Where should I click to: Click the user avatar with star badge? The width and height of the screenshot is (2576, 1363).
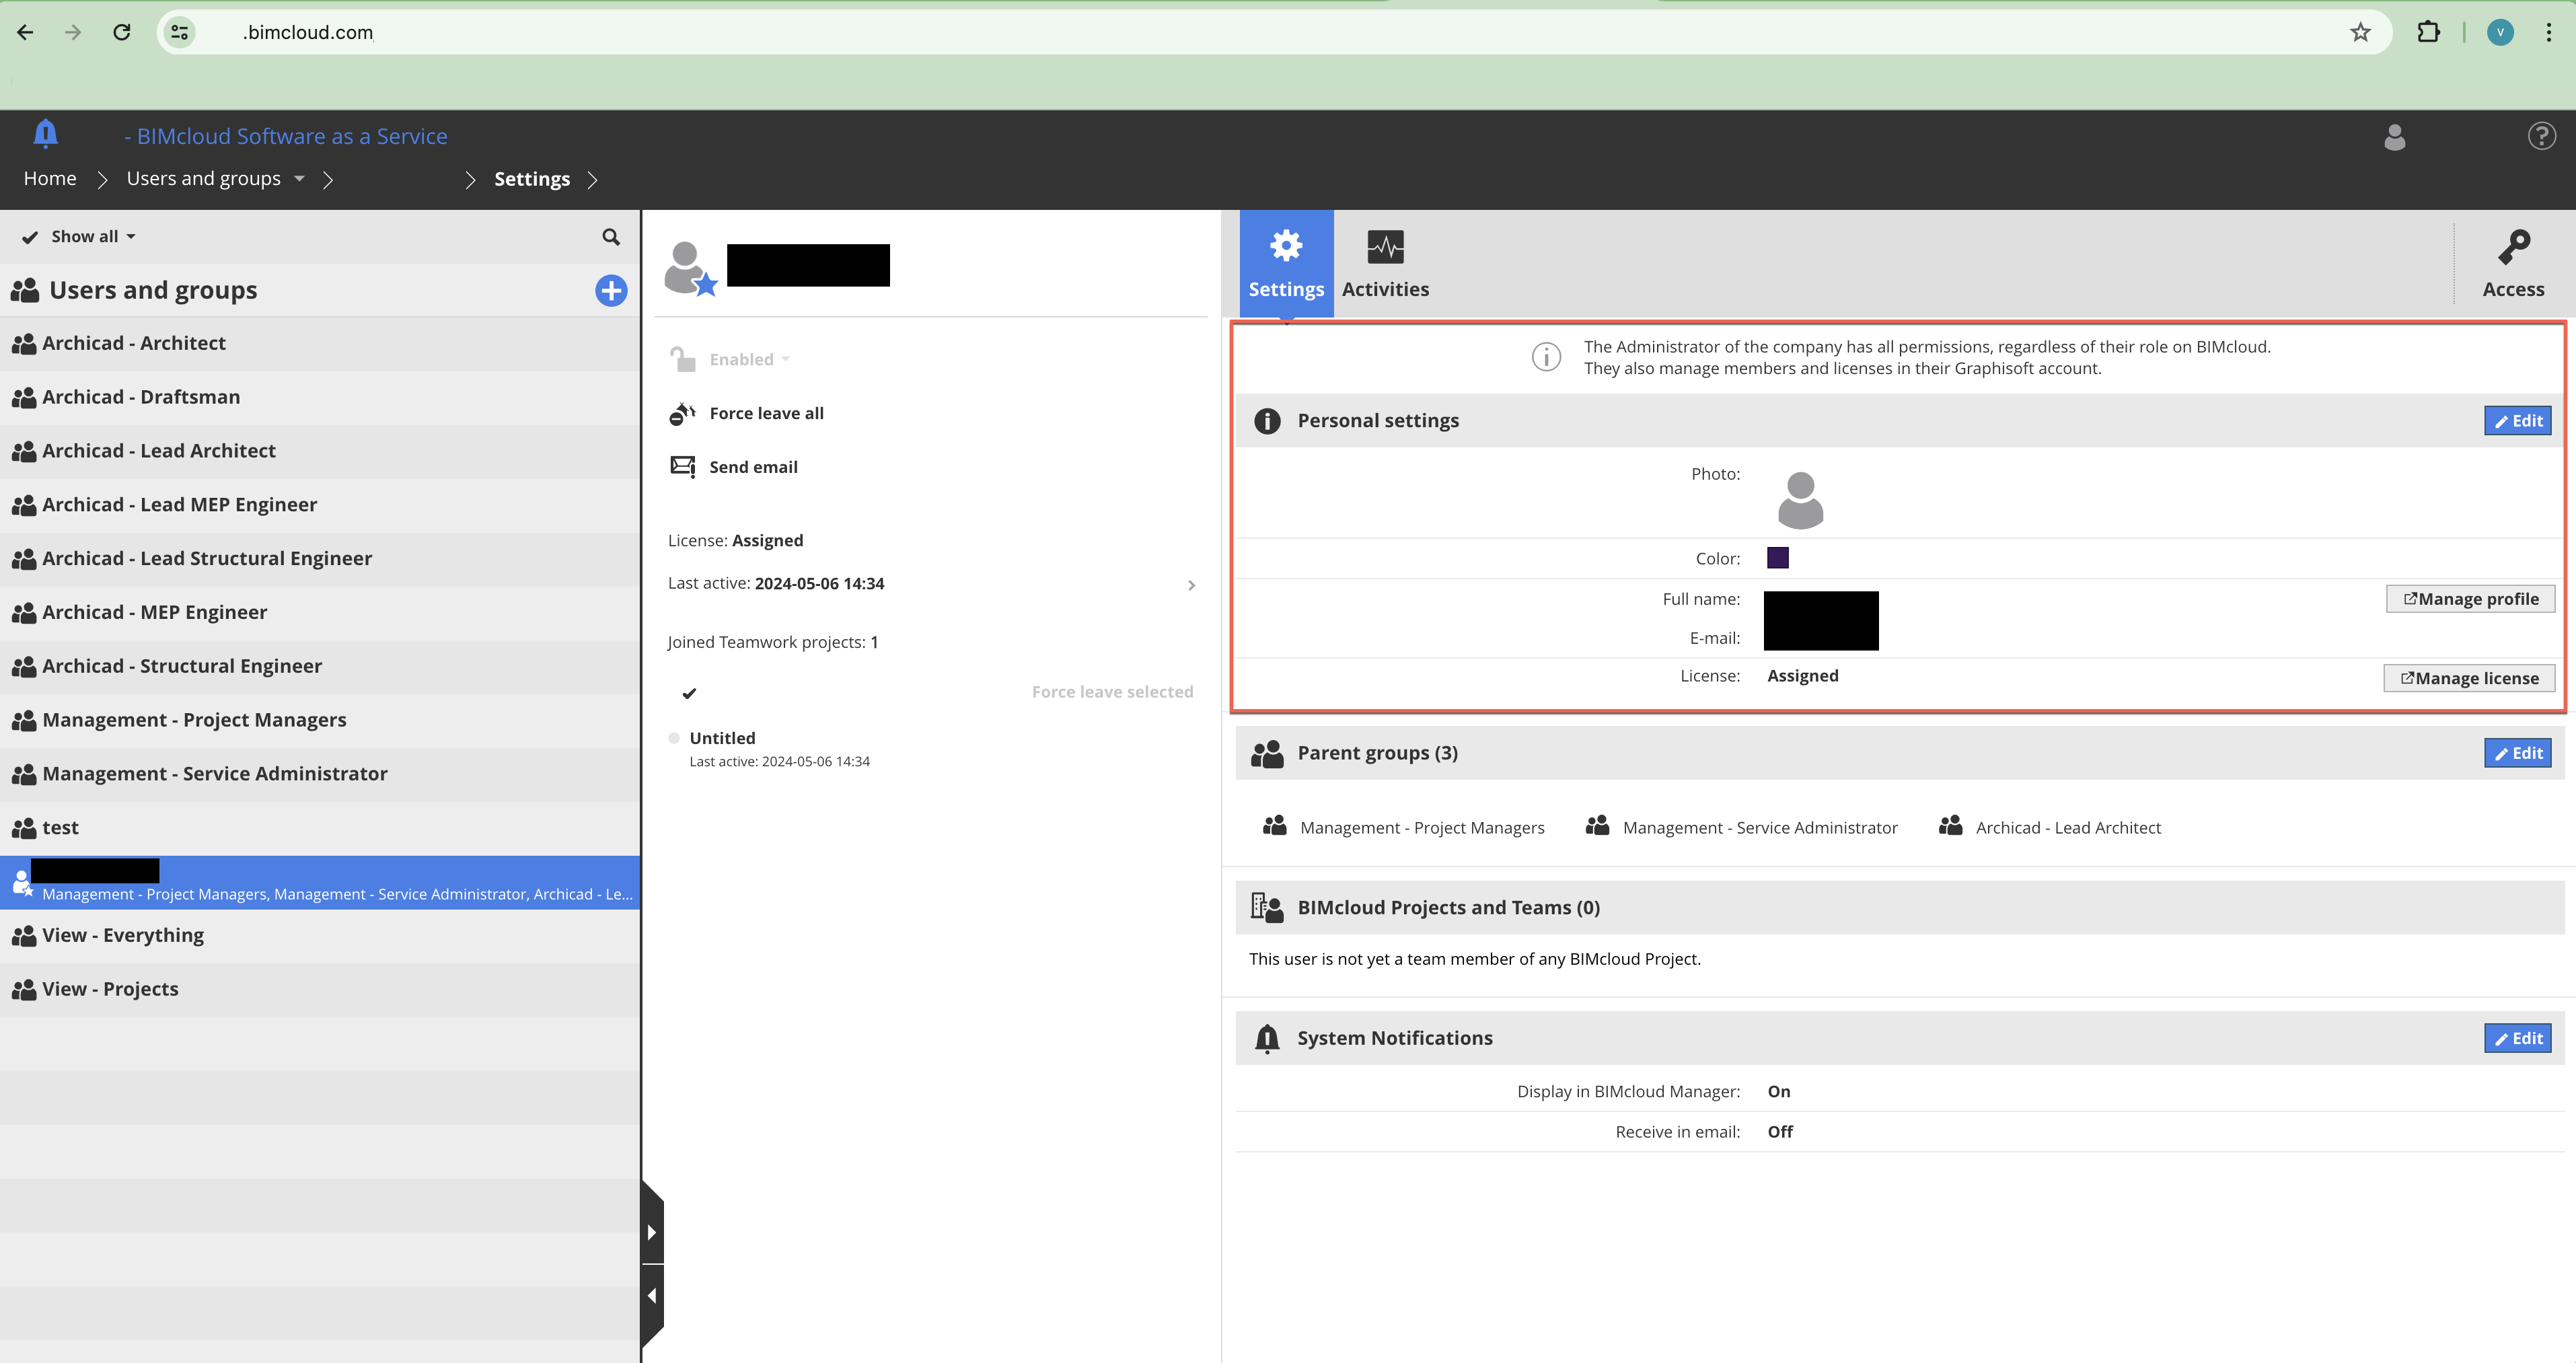click(x=691, y=269)
